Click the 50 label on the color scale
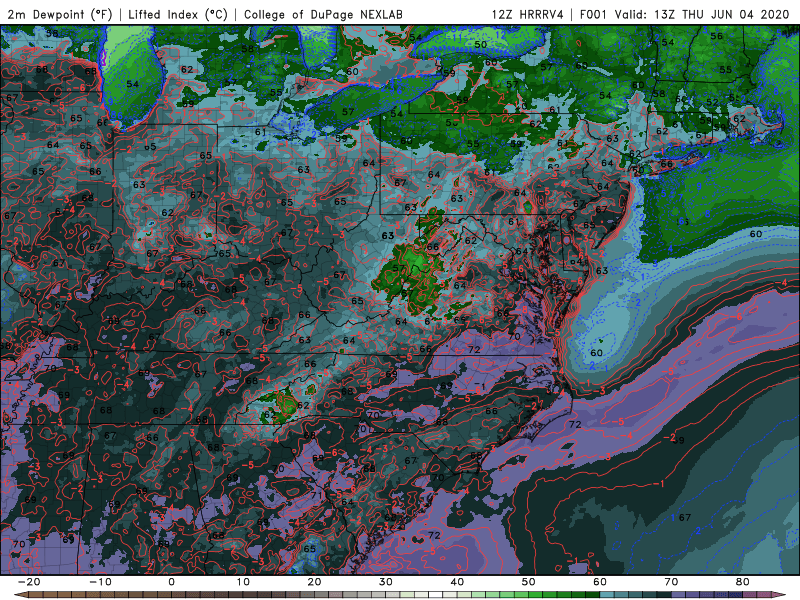 (x=529, y=582)
